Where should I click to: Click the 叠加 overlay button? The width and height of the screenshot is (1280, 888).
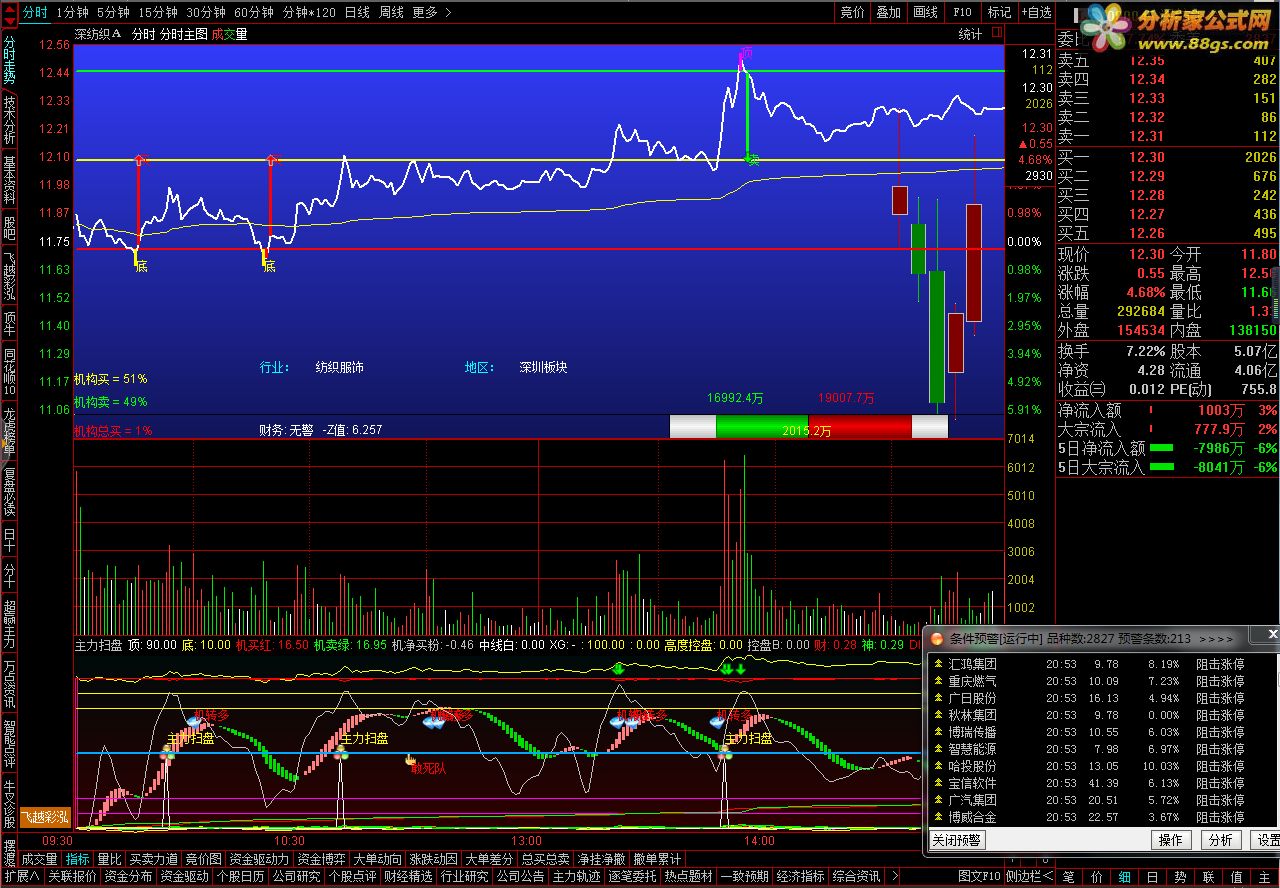coord(888,12)
